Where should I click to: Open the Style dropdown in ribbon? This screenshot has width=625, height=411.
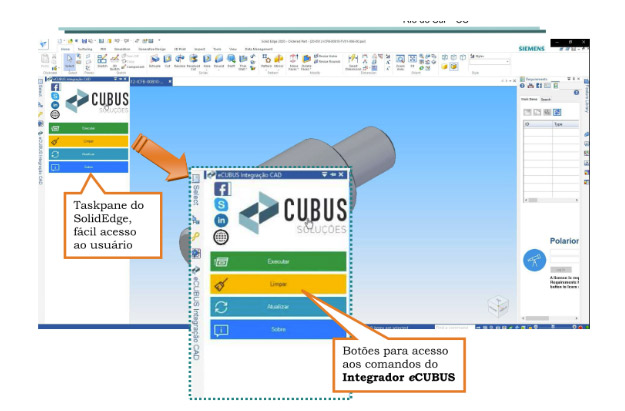pyautogui.click(x=490, y=62)
